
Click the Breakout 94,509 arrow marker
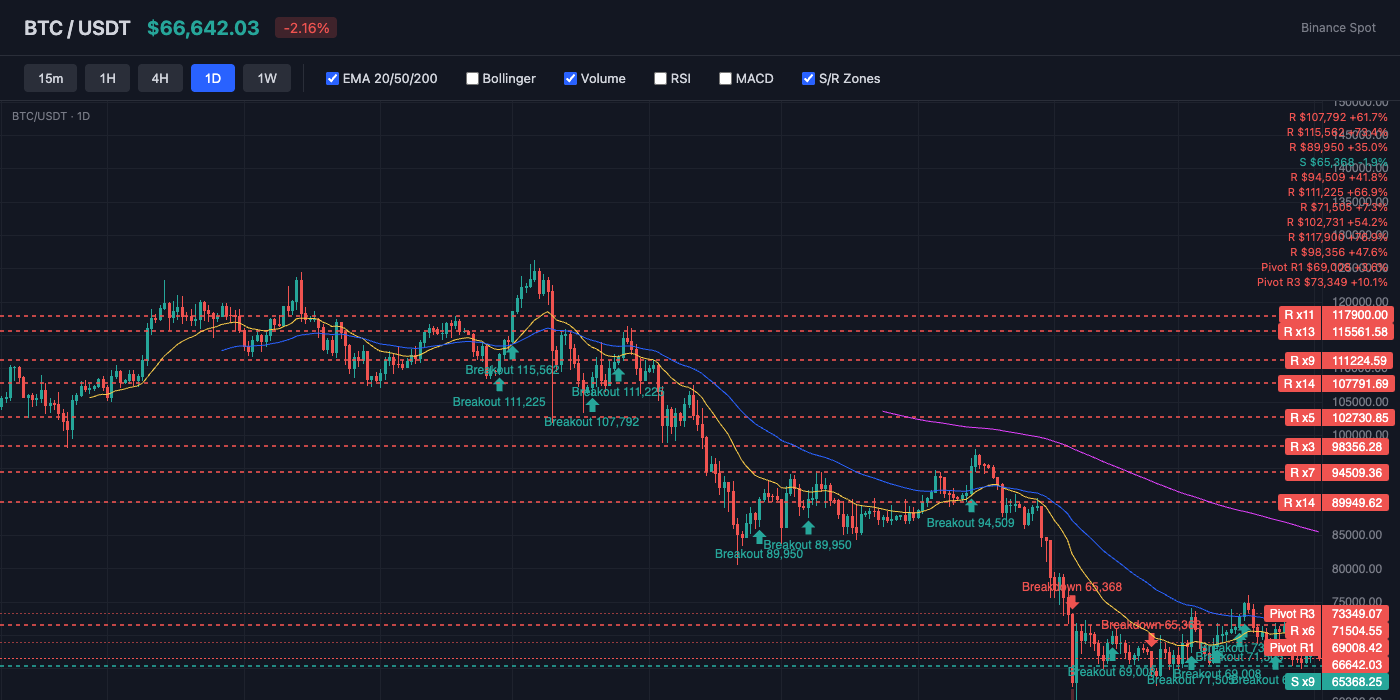click(971, 504)
